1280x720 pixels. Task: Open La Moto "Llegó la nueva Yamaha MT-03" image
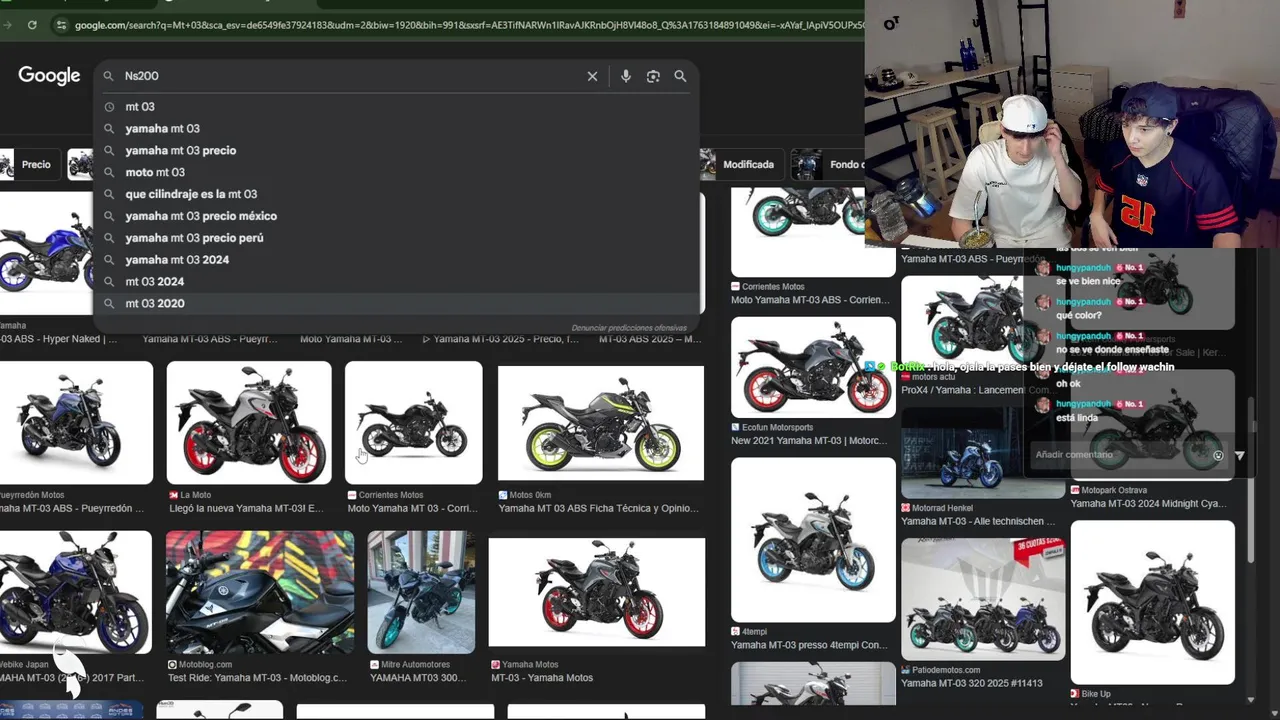pos(249,423)
